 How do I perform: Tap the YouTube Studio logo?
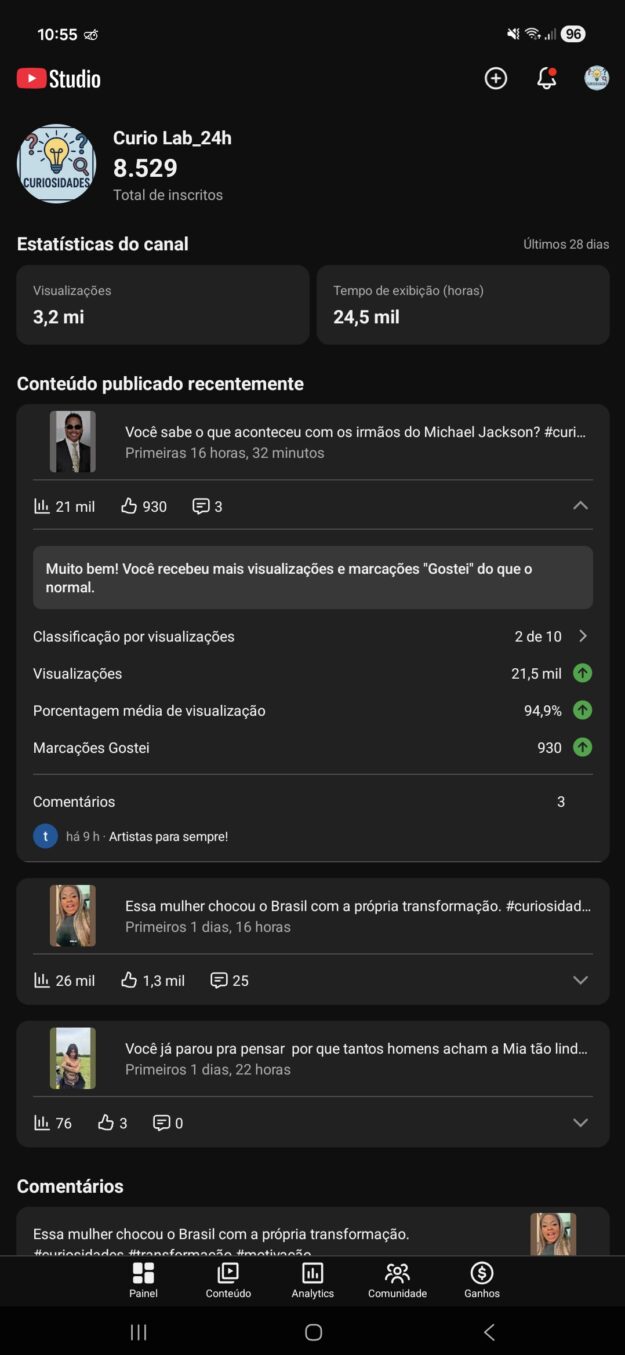pos(59,79)
